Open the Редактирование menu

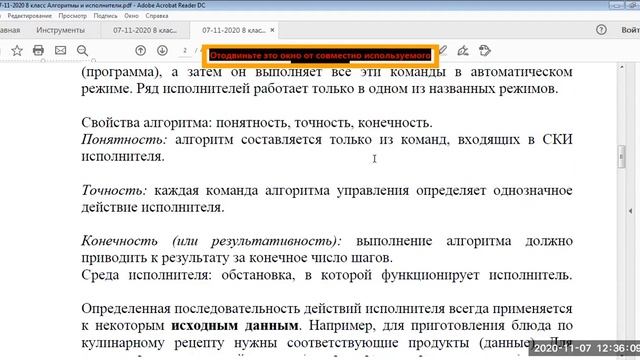coord(29,16)
